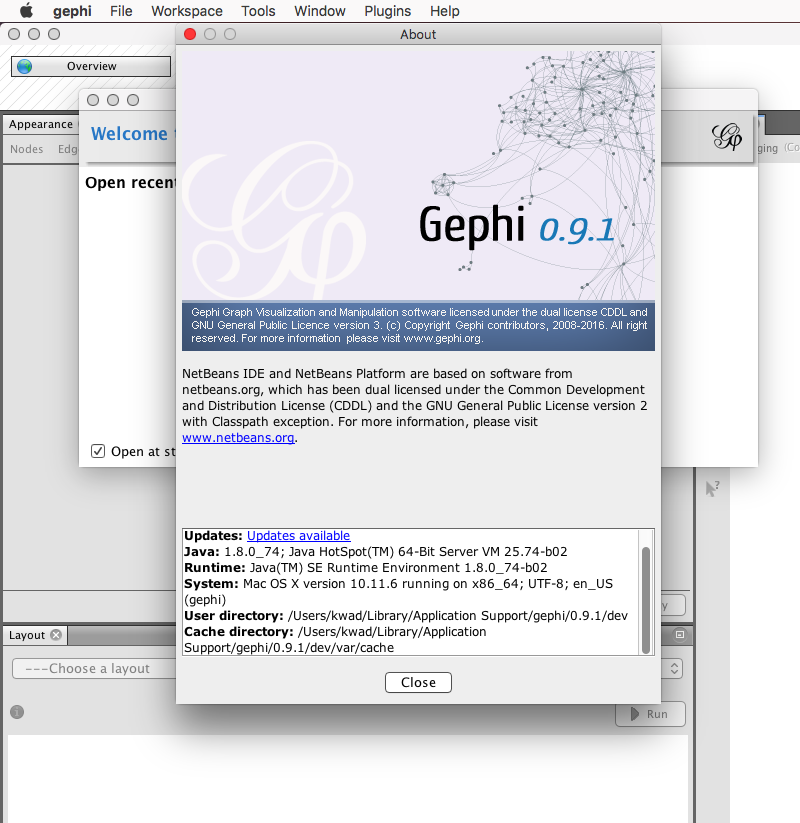Click the Gephi license copyright banner
800x823 pixels.
click(x=418, y=325)
